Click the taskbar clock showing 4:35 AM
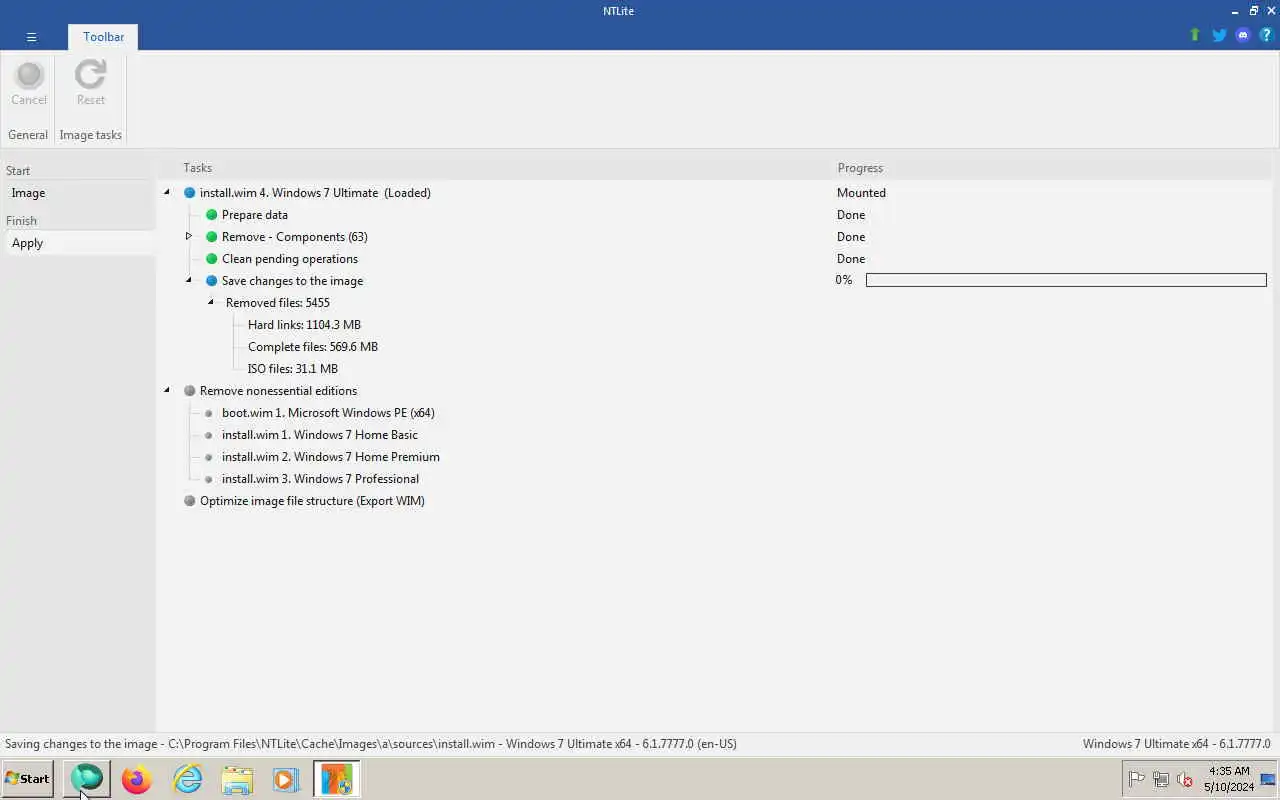The image size is (1280, 800). [1229, 779]
